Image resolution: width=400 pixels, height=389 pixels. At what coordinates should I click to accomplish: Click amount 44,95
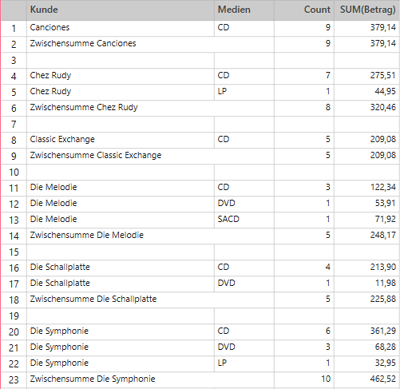367,92
